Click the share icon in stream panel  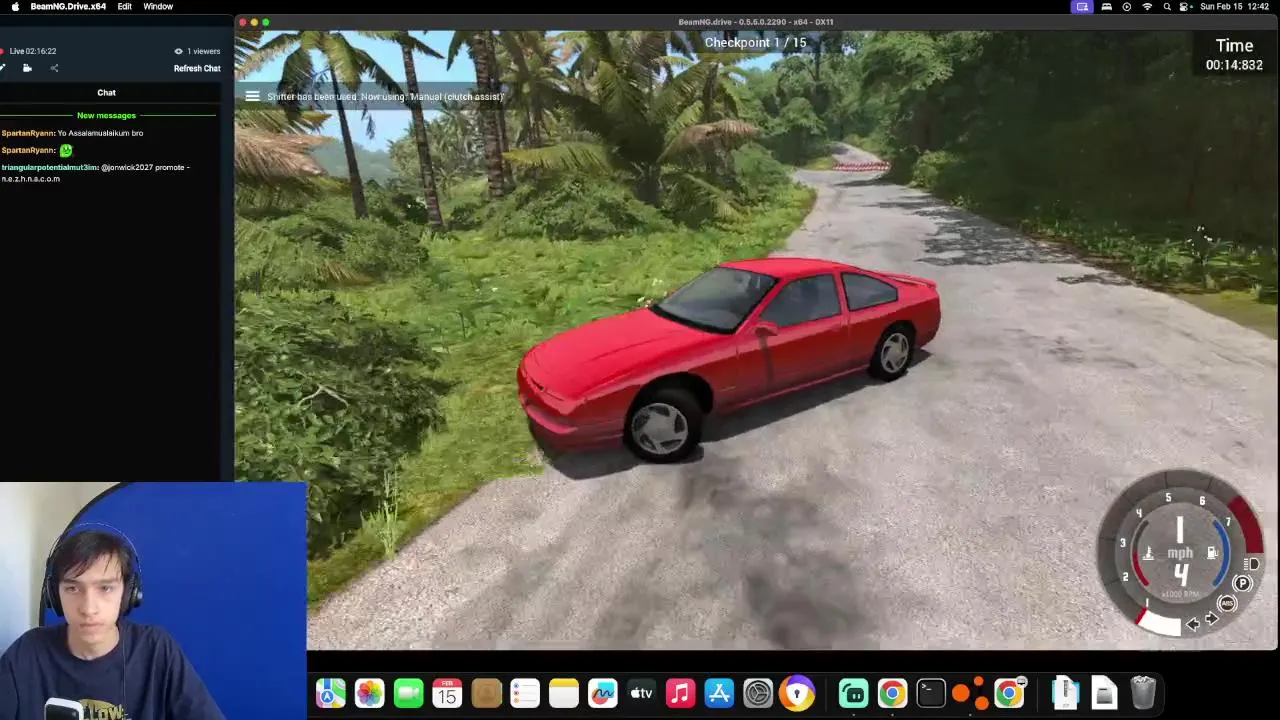coord(54,68)
